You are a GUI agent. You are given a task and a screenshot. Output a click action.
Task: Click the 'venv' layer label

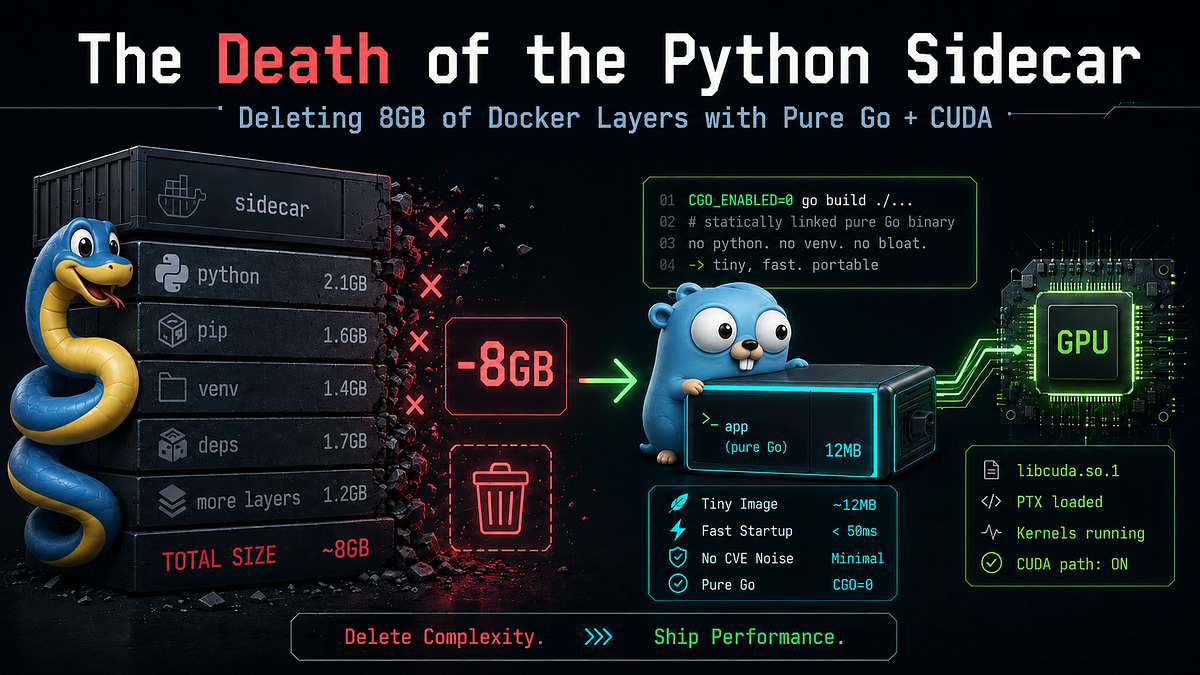[x=218, y=389]
